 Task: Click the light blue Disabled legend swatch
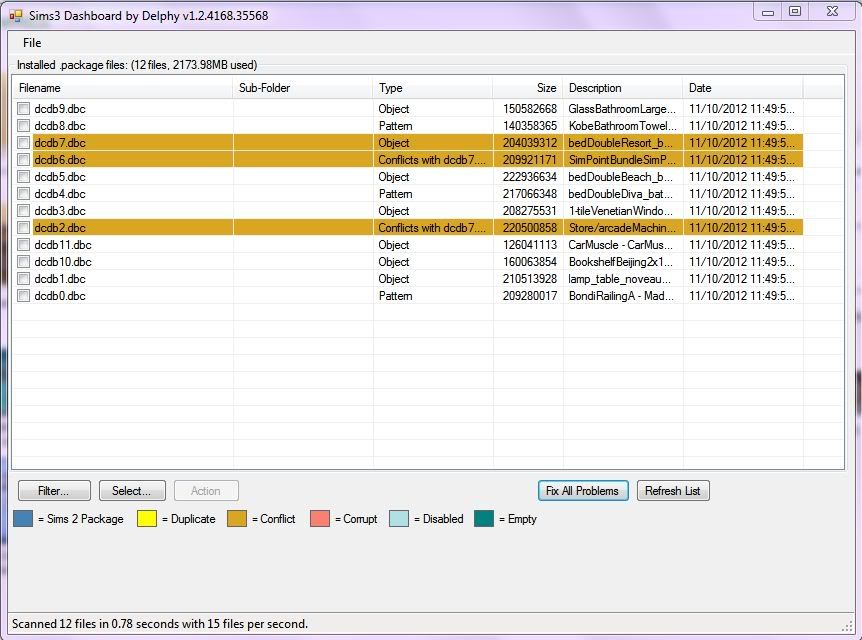(x=399, y=518)
